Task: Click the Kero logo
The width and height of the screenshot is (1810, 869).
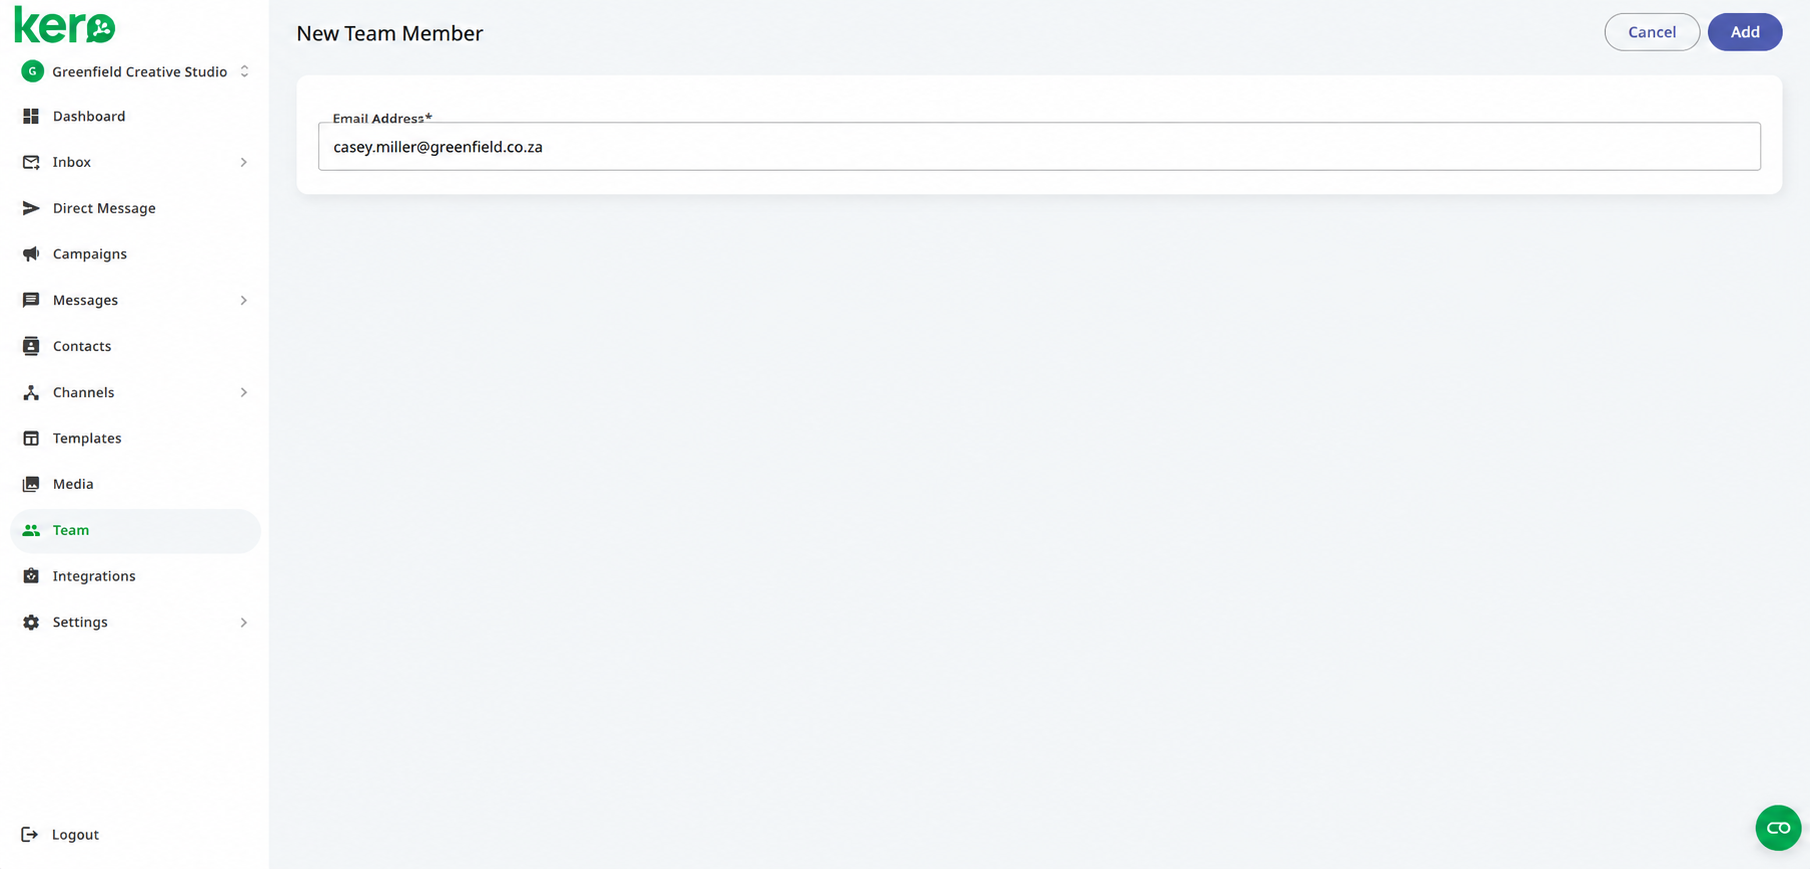Action: (65, 26)
